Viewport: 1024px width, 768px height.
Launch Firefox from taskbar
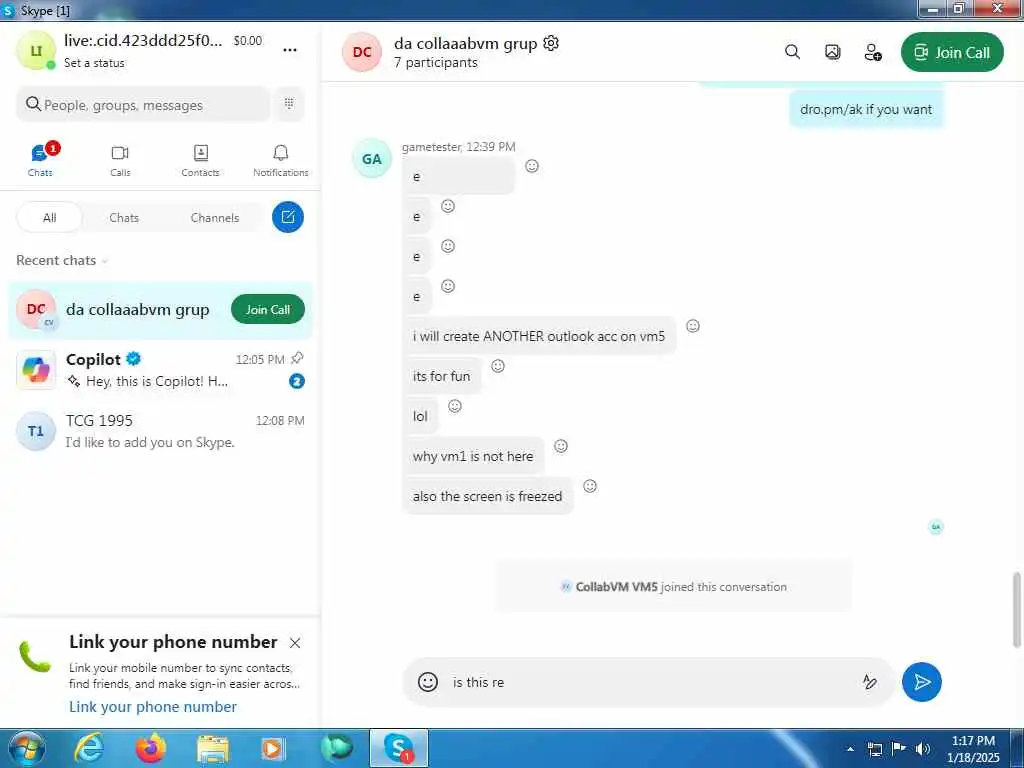pyautogui.click(x=150, y=748)
